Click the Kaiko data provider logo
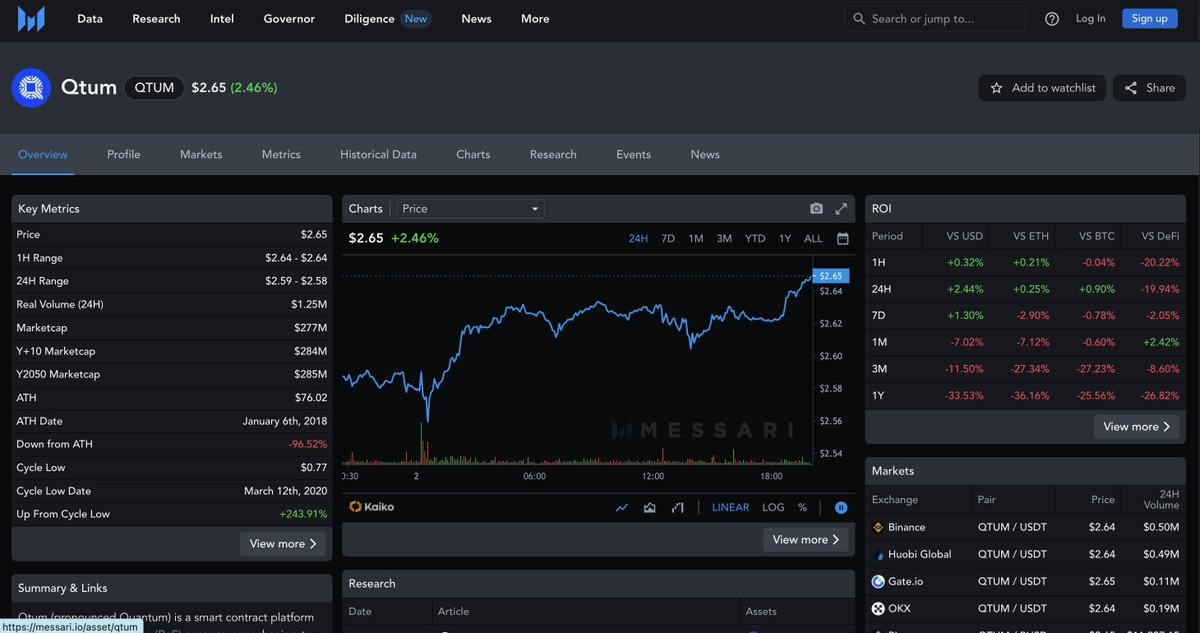 372,507
